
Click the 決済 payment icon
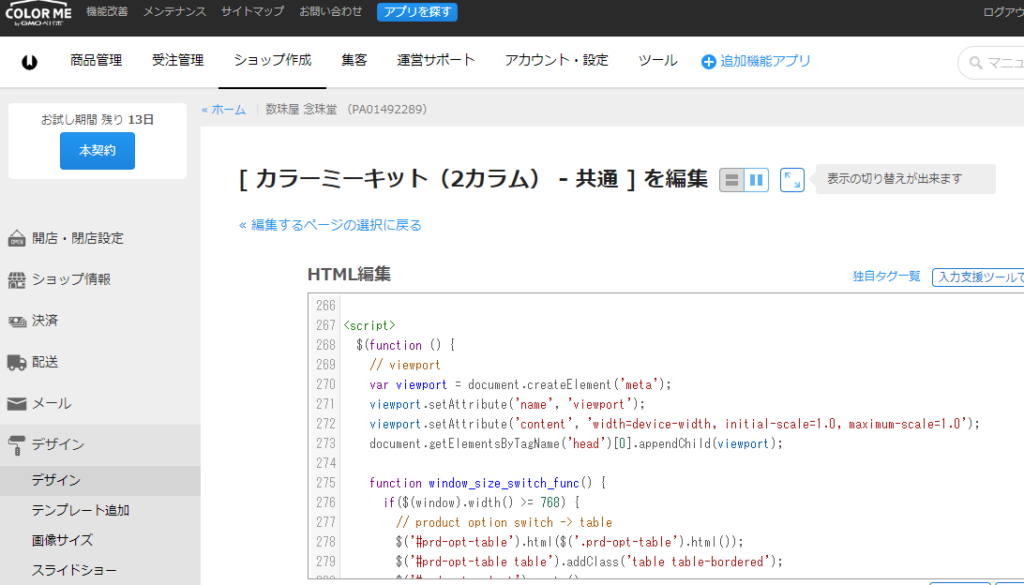17,321
